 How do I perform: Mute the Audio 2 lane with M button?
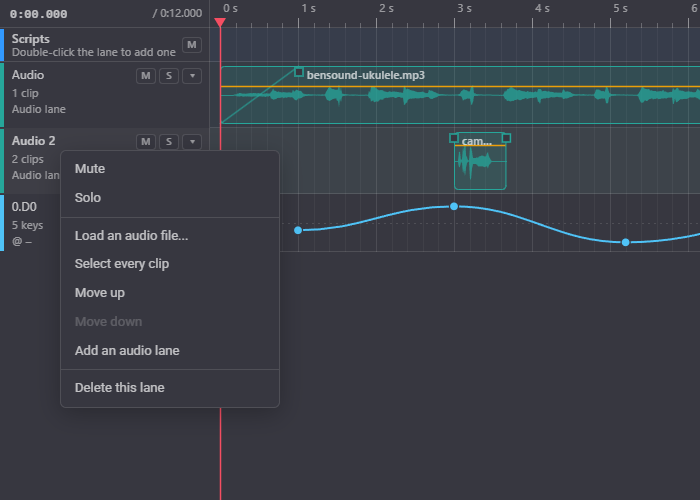pos(146,142)
